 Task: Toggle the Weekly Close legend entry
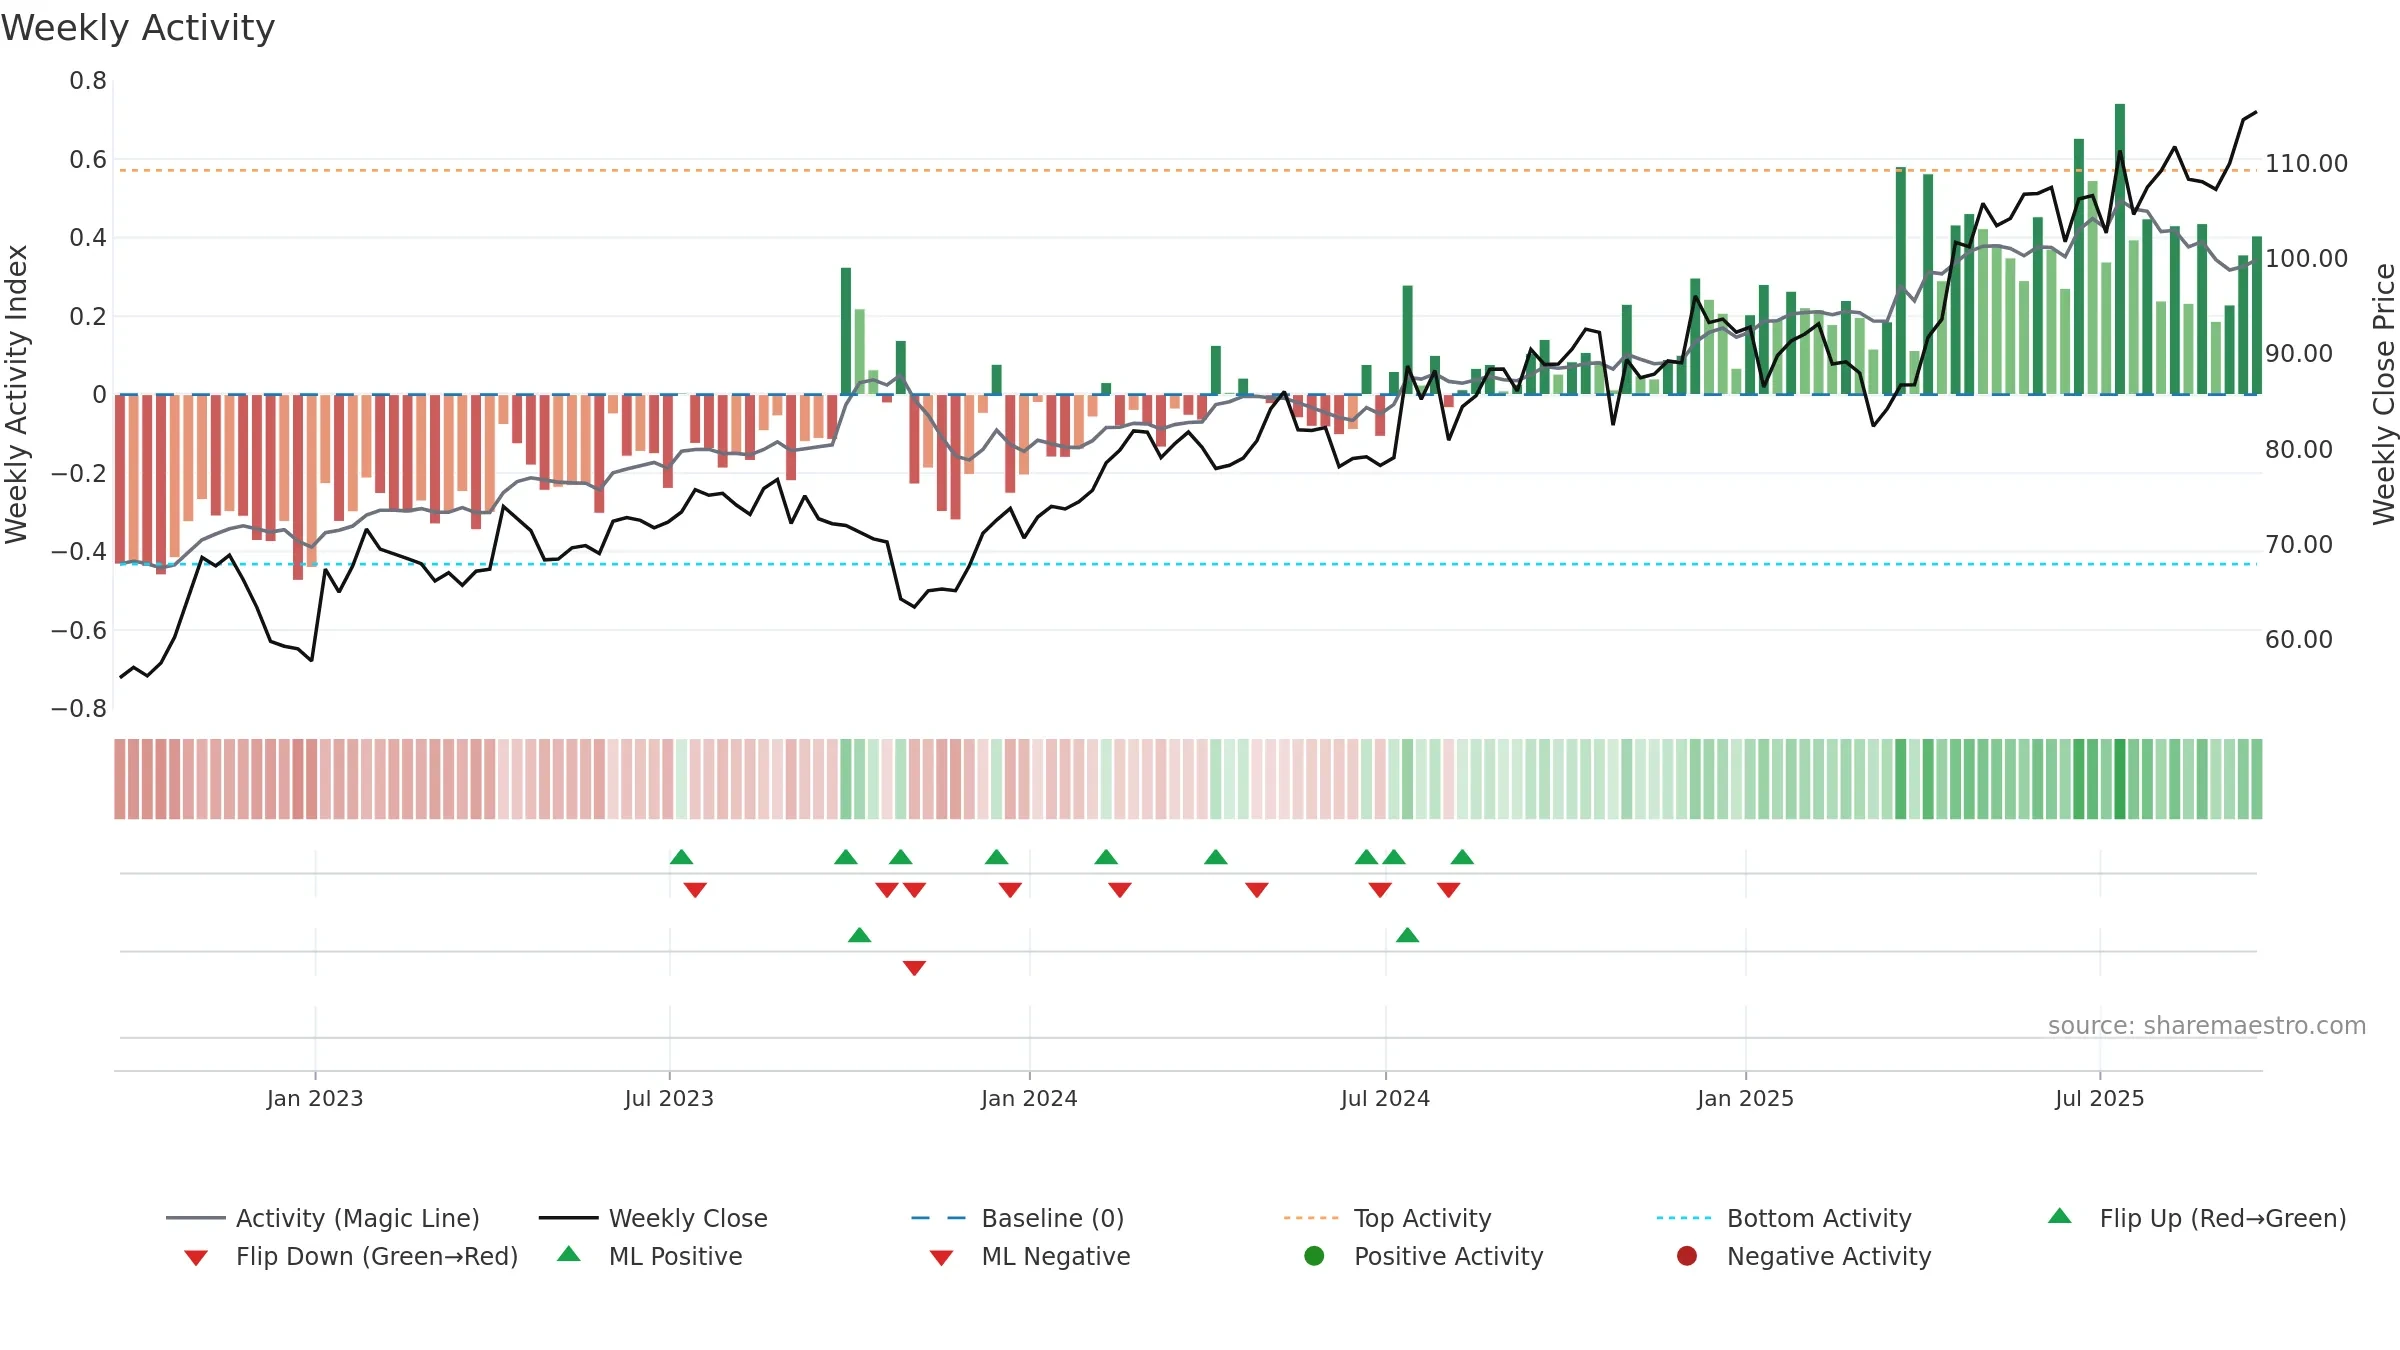point(653,1218)
